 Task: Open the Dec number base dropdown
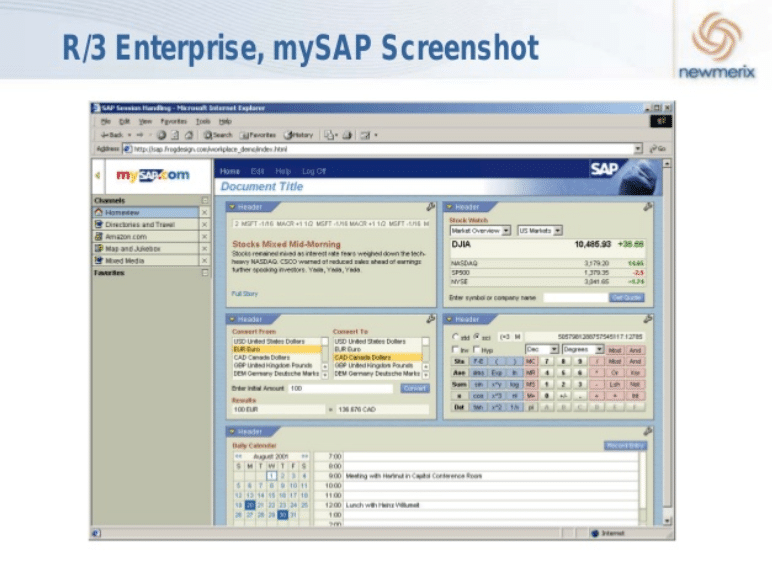pos(542,349)
